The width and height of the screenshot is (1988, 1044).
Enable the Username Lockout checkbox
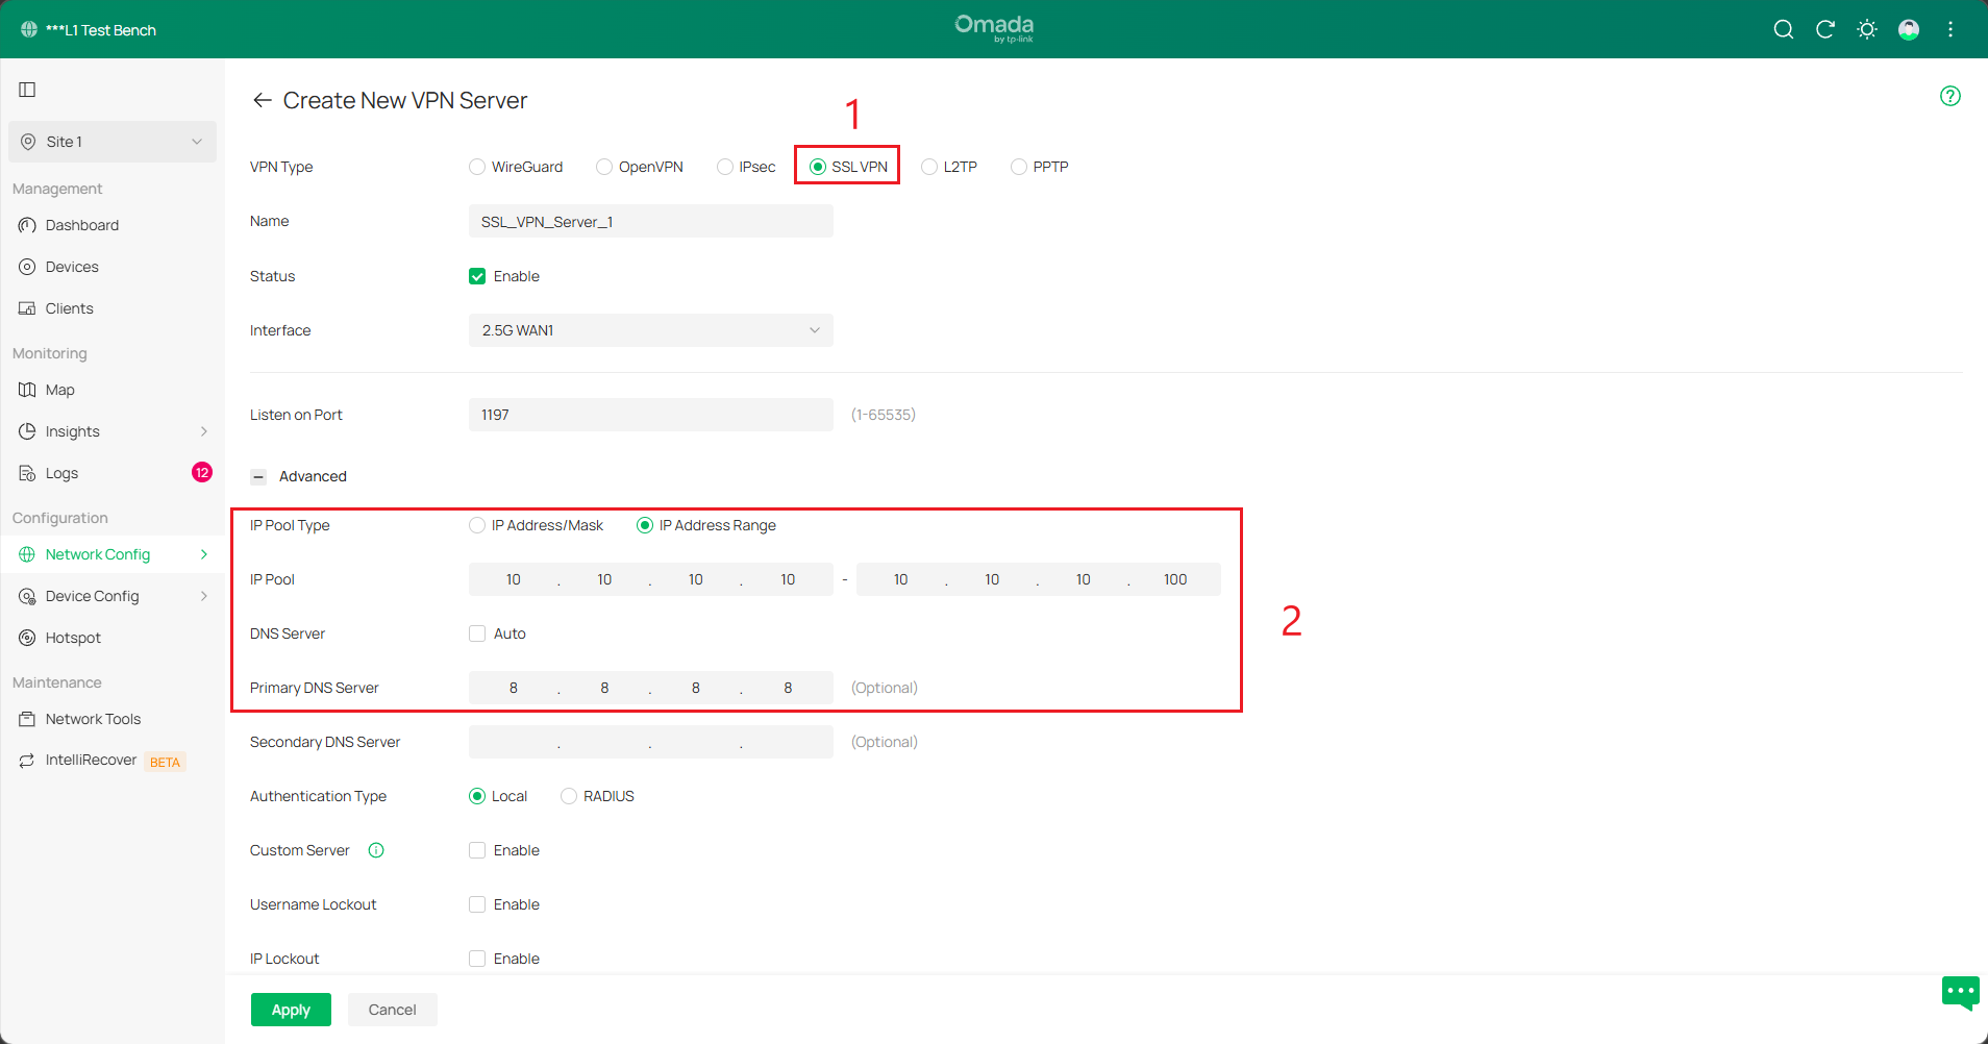click(x=477, y=904)
